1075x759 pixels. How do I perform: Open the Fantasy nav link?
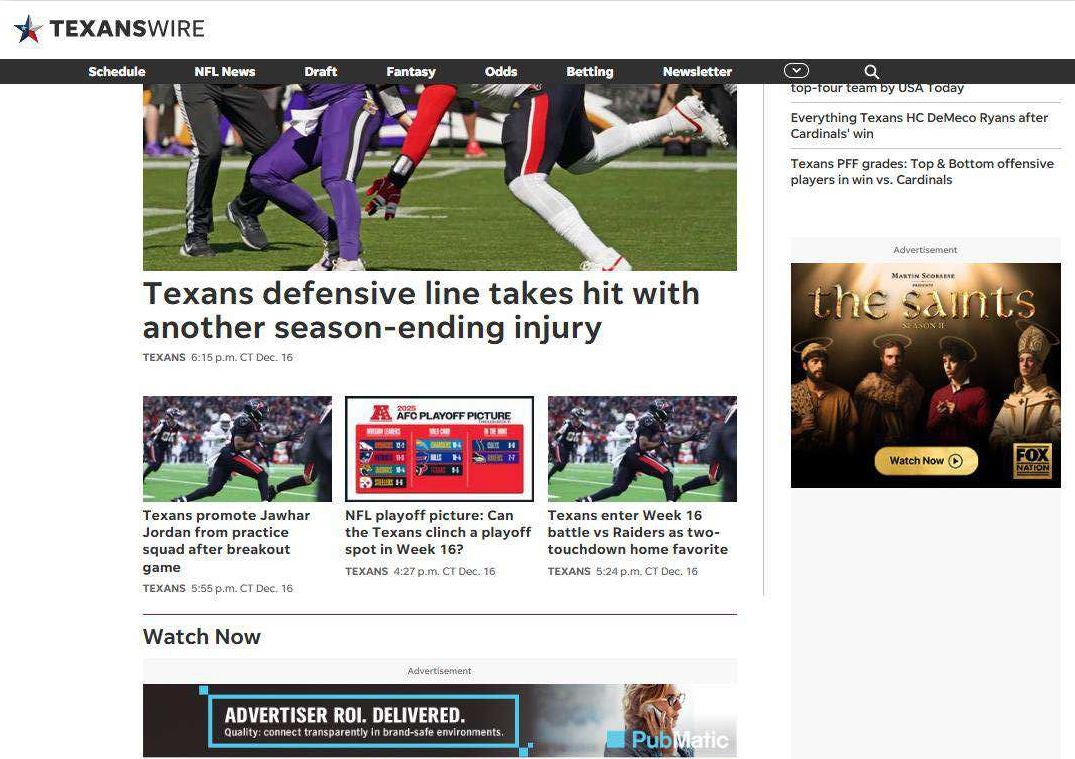[411, 72]
